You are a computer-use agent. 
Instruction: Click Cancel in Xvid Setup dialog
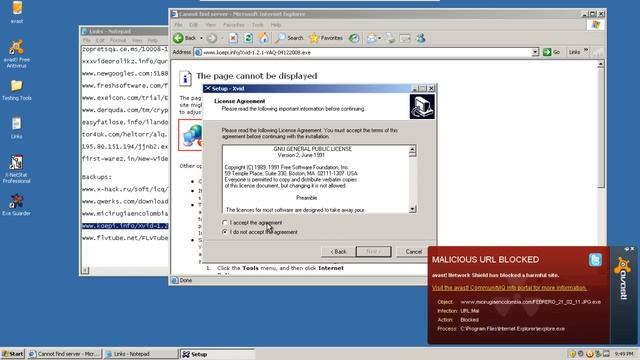point(413,251)
